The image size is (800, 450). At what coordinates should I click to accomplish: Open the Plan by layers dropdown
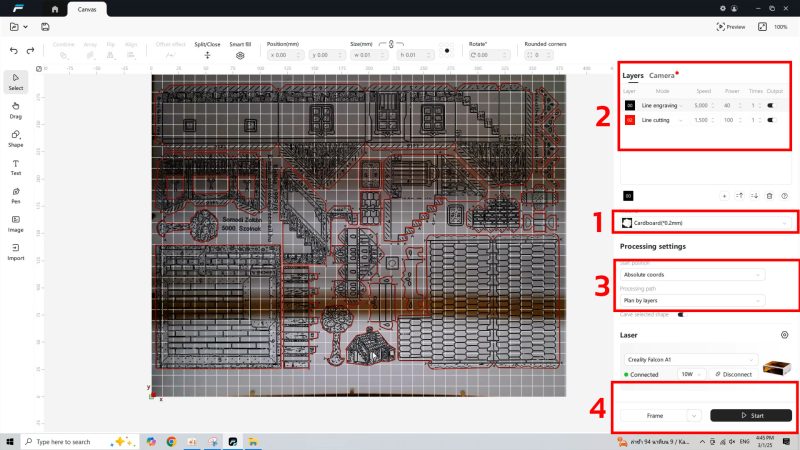pos(692,301)
